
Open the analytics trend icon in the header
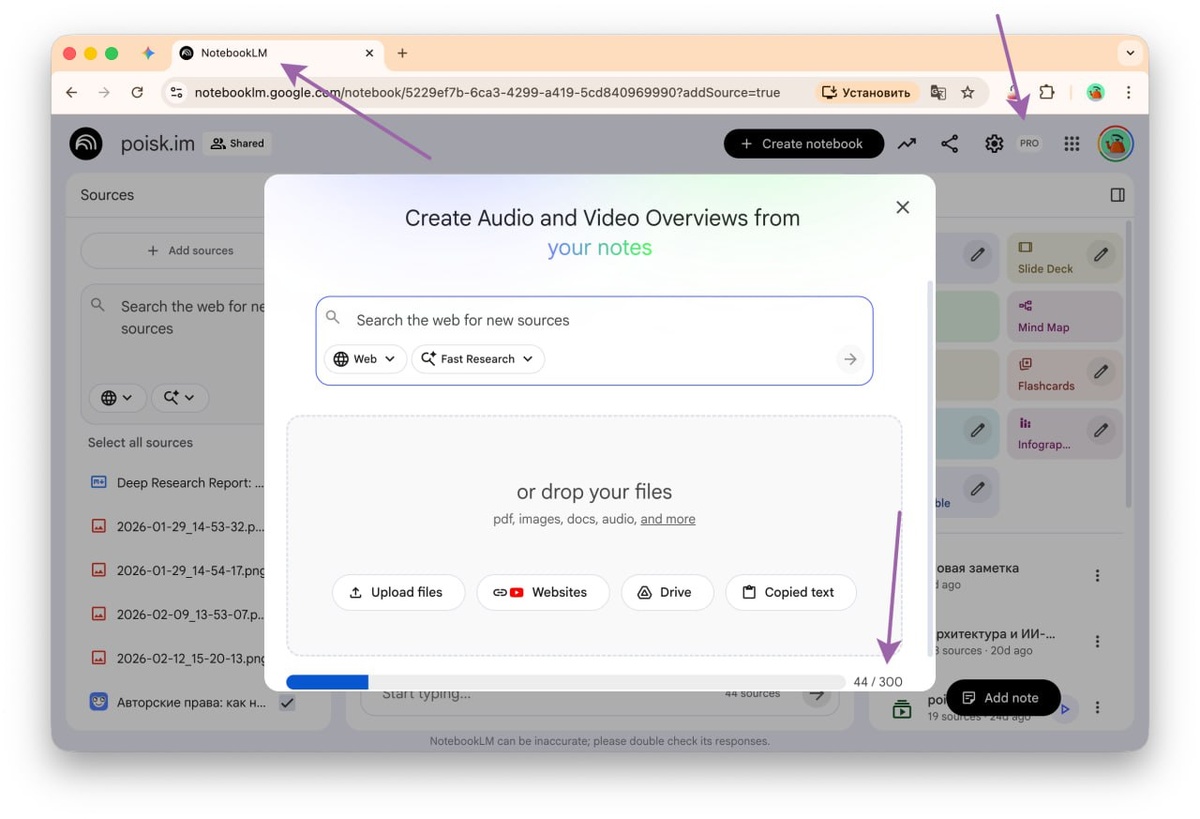(x=906, y=144)
